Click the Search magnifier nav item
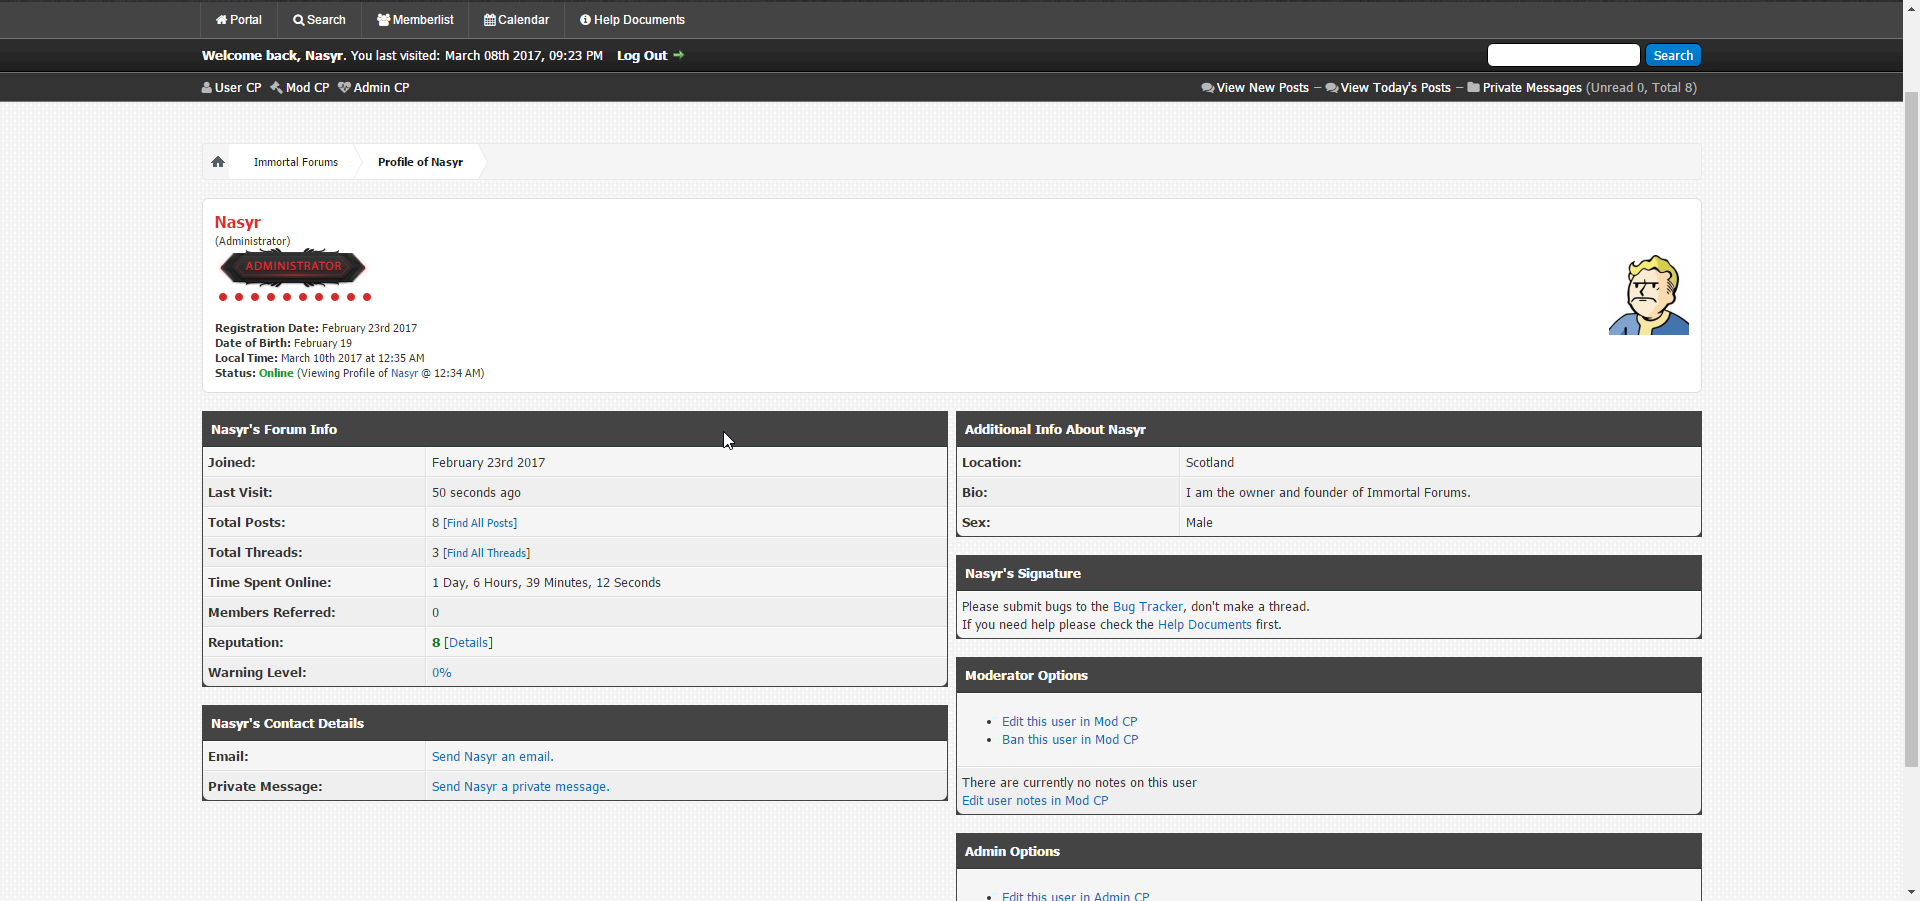The width and height of the screenshot is (1920, 901). (319, 20)
